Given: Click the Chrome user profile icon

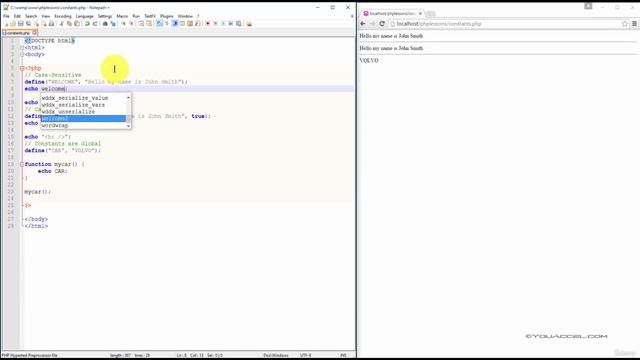Looking at the screenshot, I should 588,6.
